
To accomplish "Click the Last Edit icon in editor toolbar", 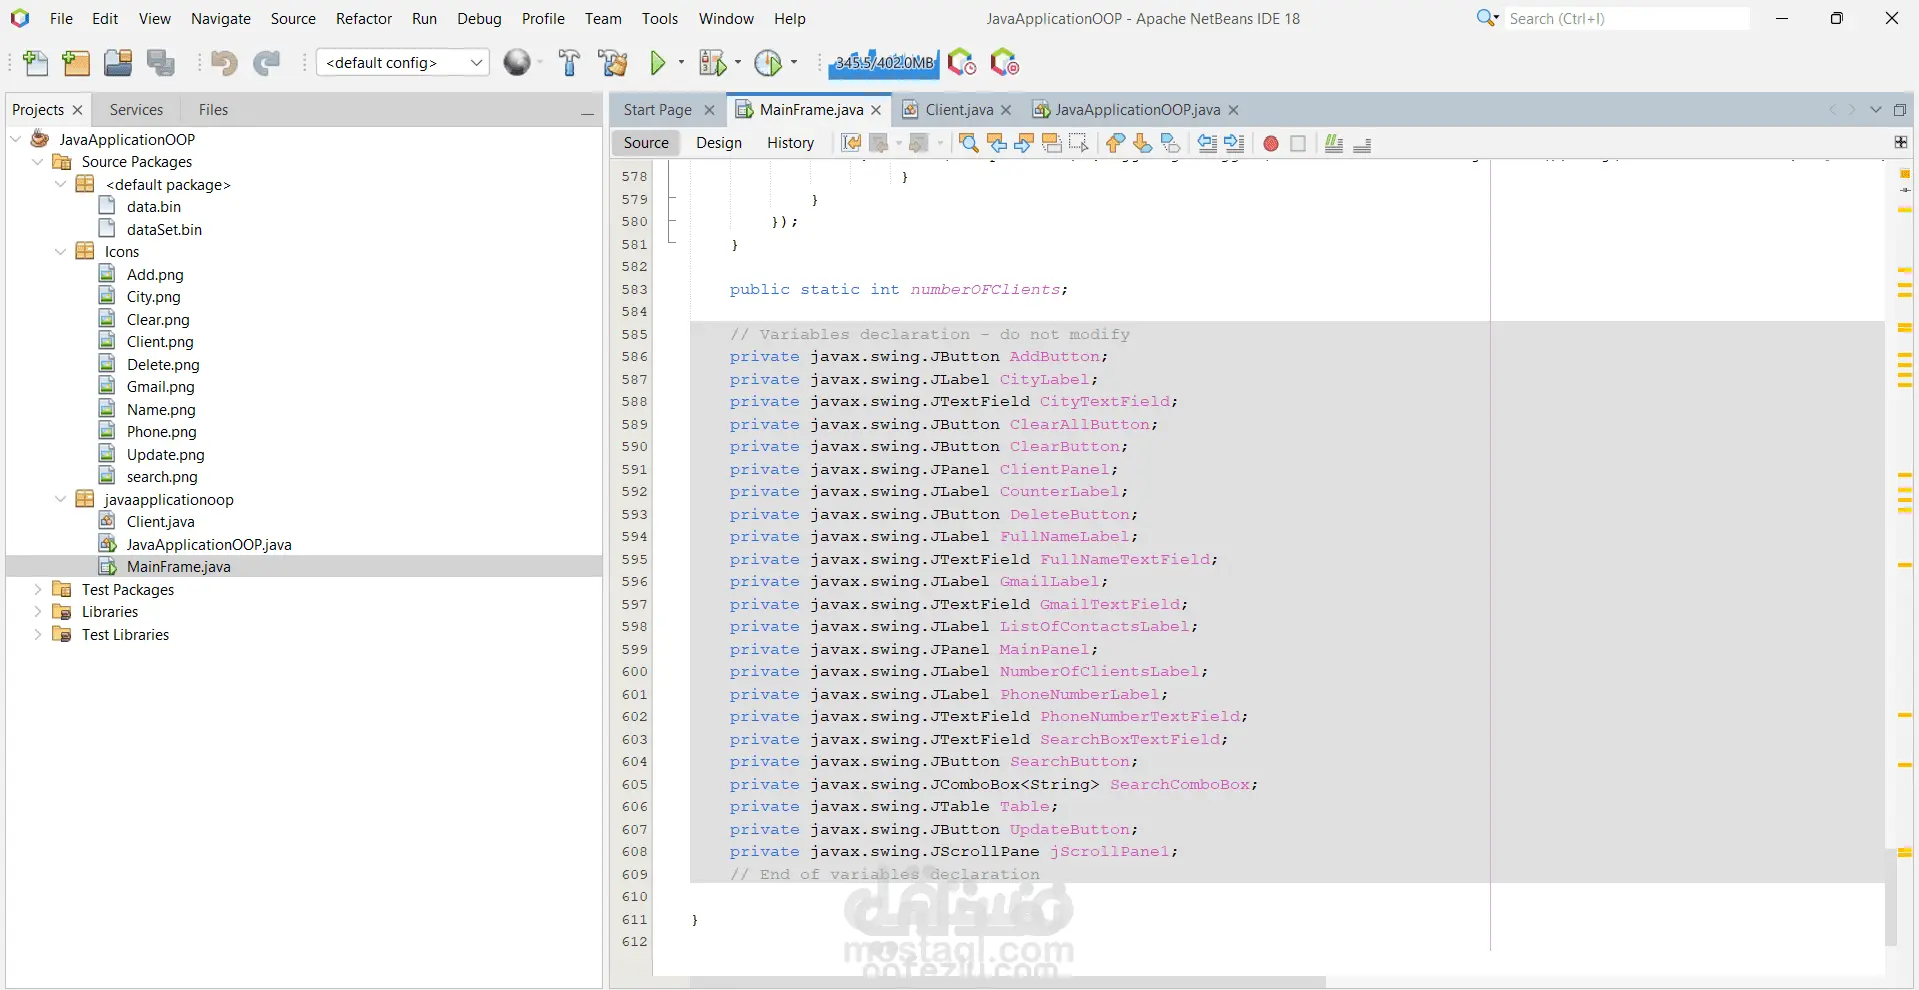I will tap(851, 143).
